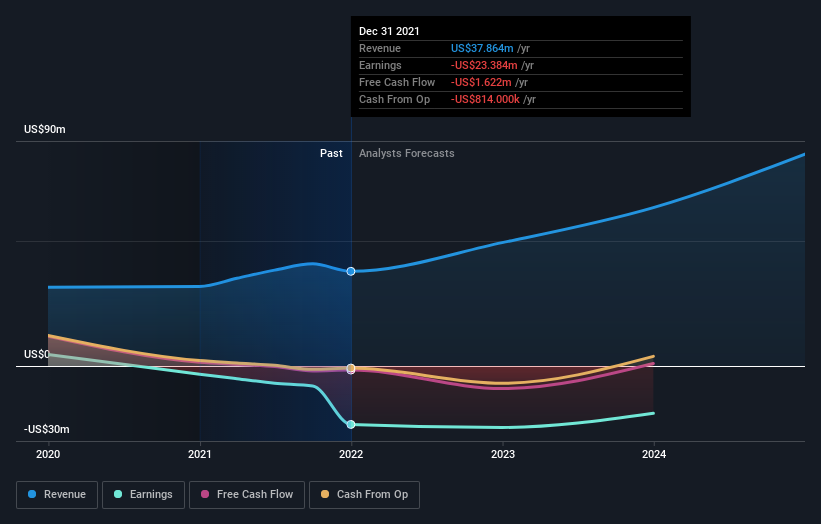Select the 2020 x-axis label
821x524 pixels.
(48, 454)
